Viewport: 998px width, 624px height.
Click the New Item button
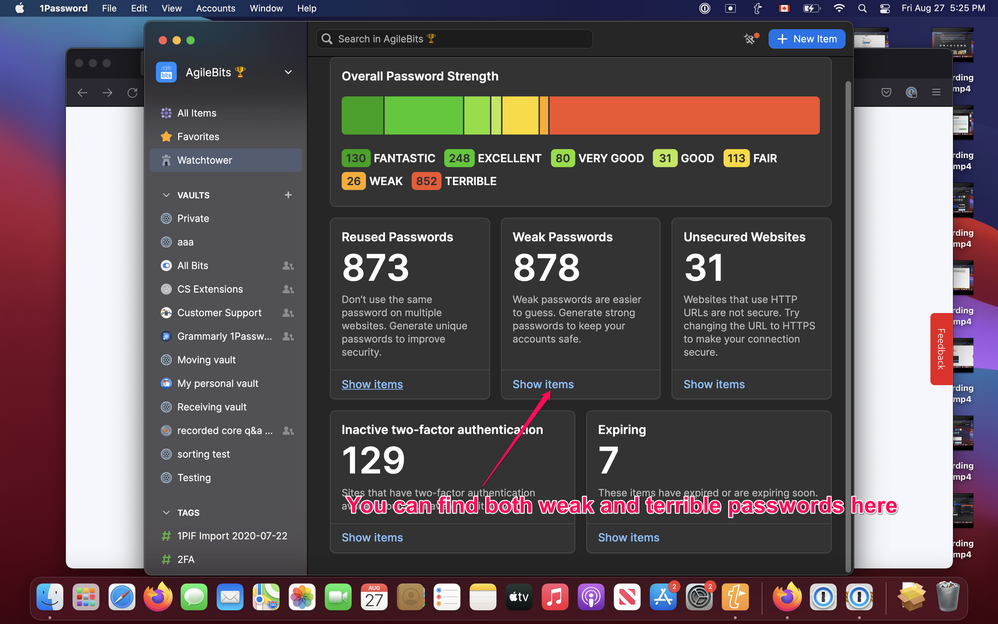pyautogui.click(x=807, y=39)
